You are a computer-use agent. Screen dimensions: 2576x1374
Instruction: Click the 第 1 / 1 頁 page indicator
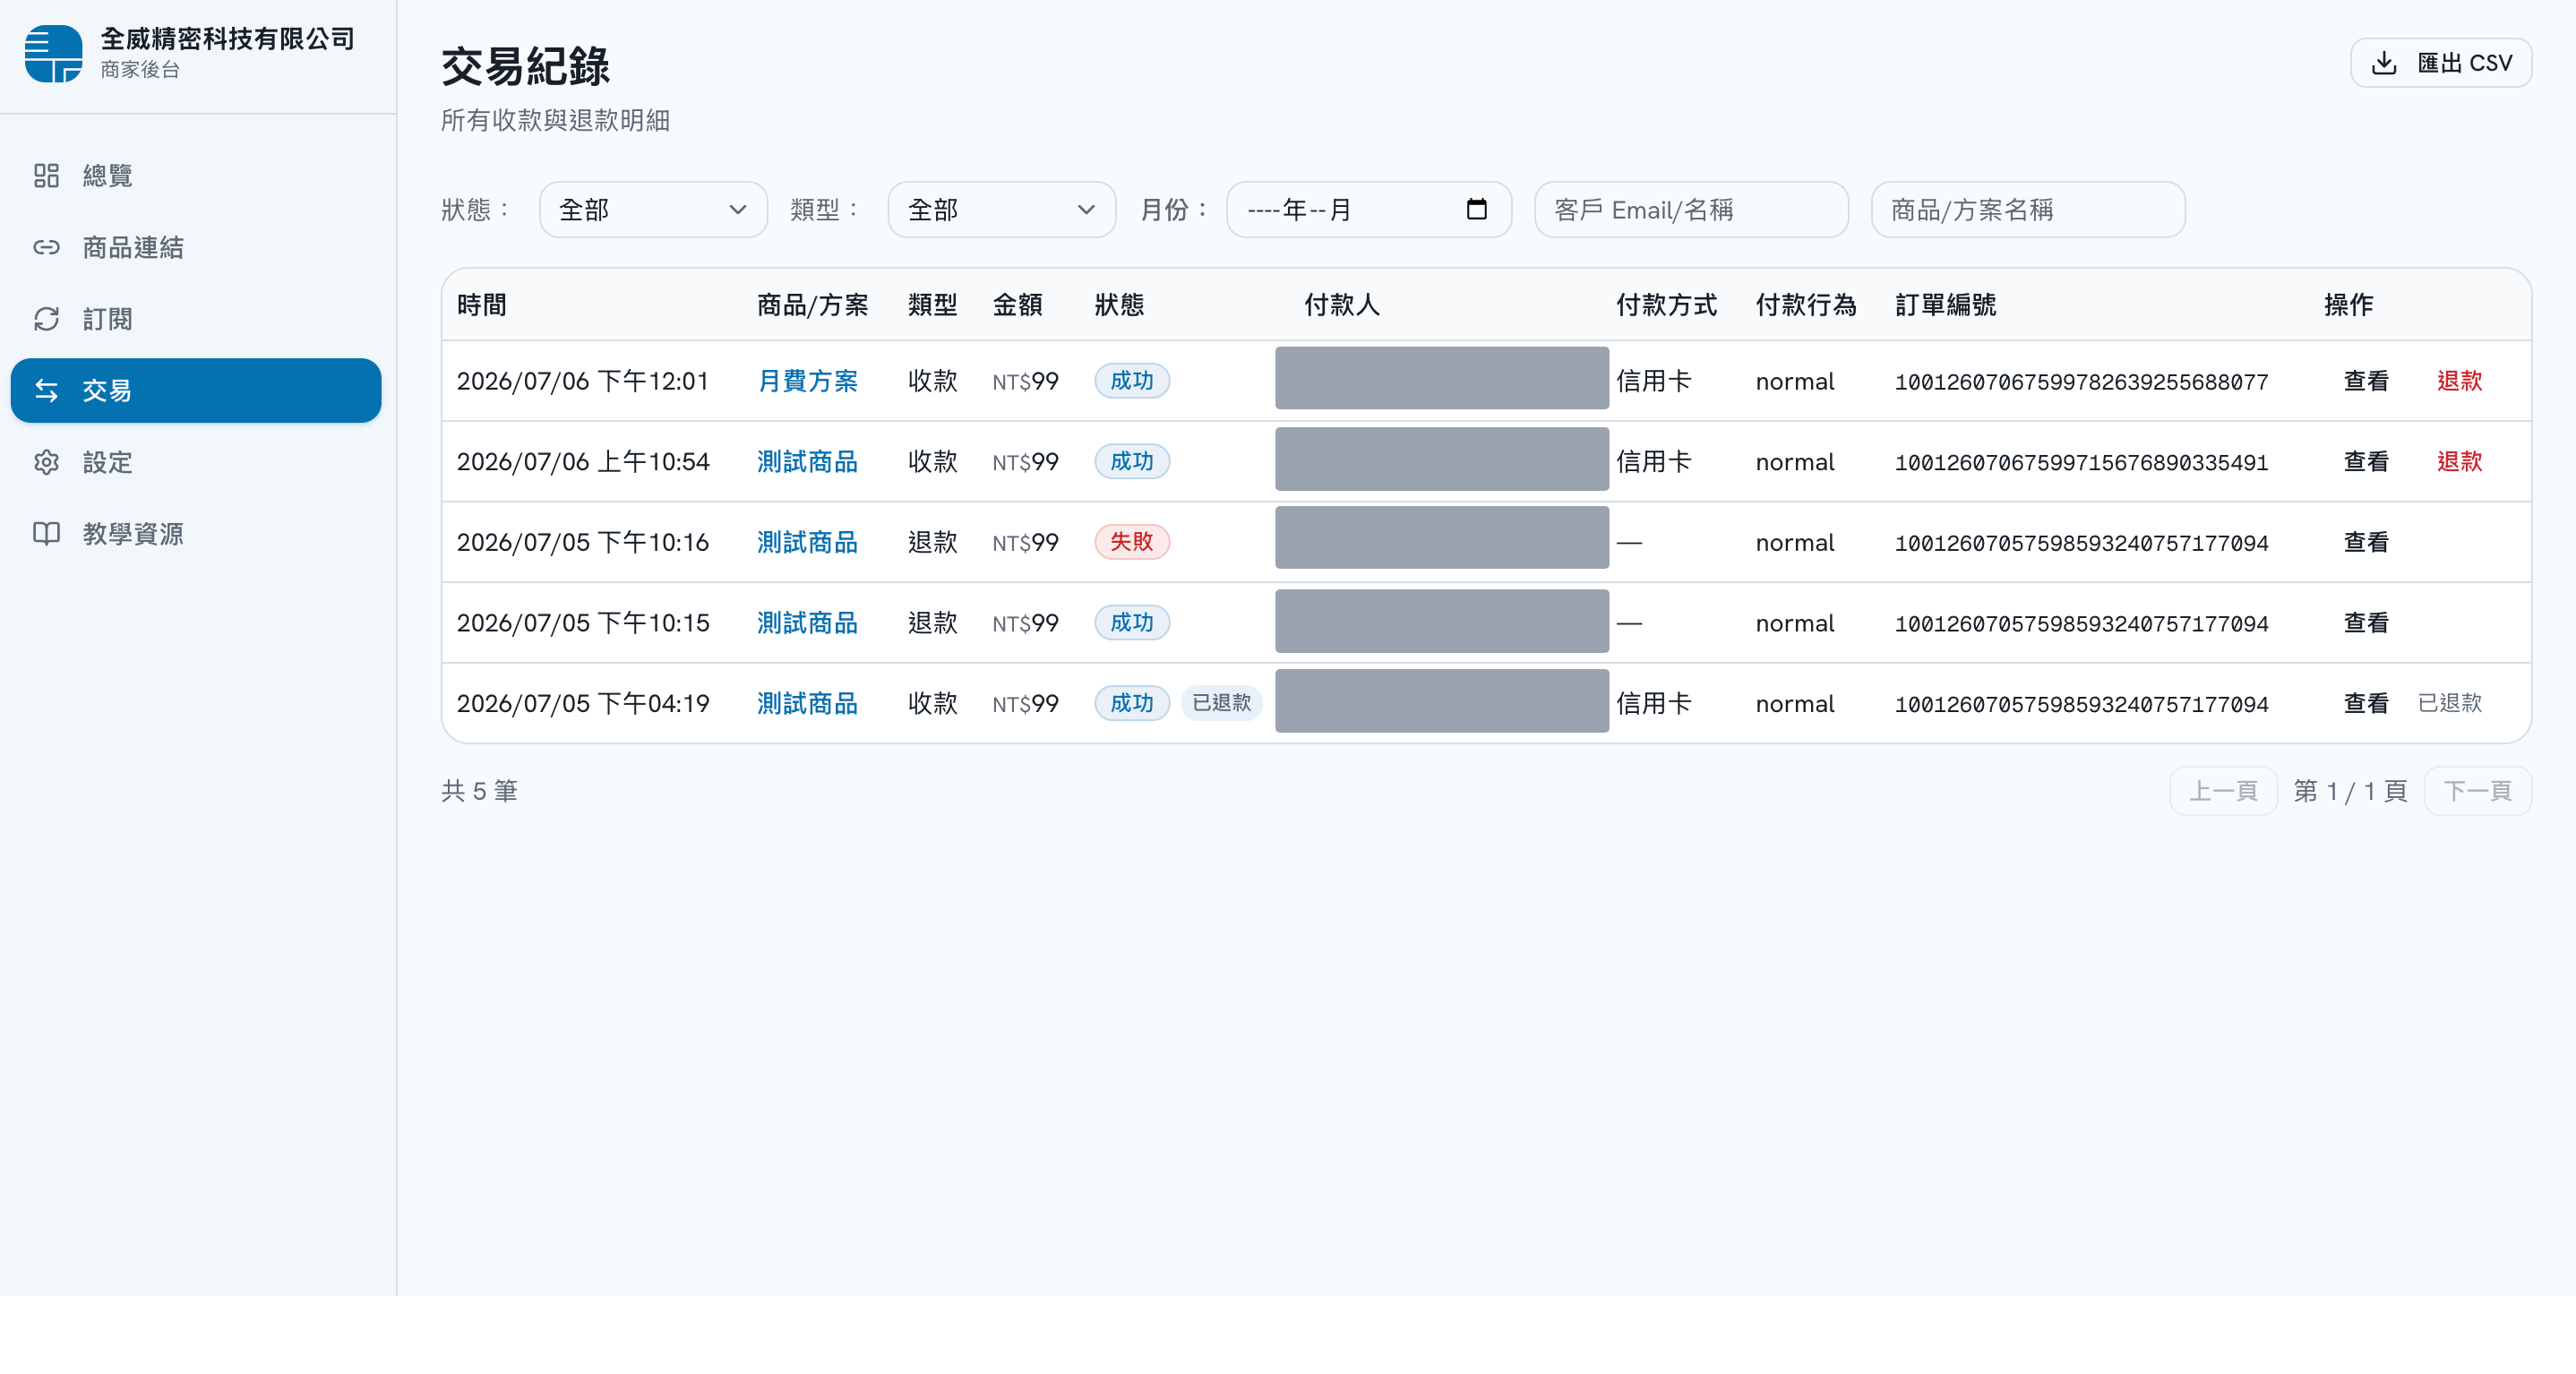[x=2350, y=791]
